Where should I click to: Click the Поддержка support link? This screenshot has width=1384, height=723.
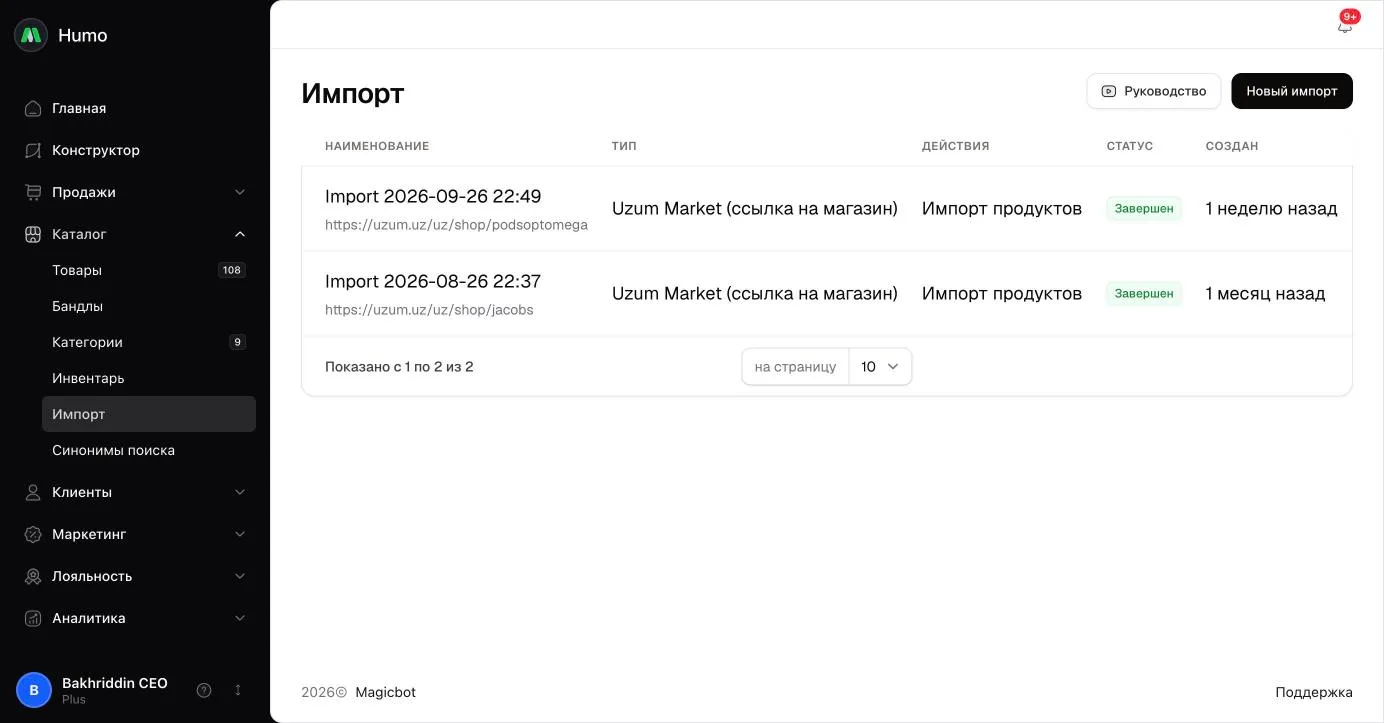tap(1313, 692)
